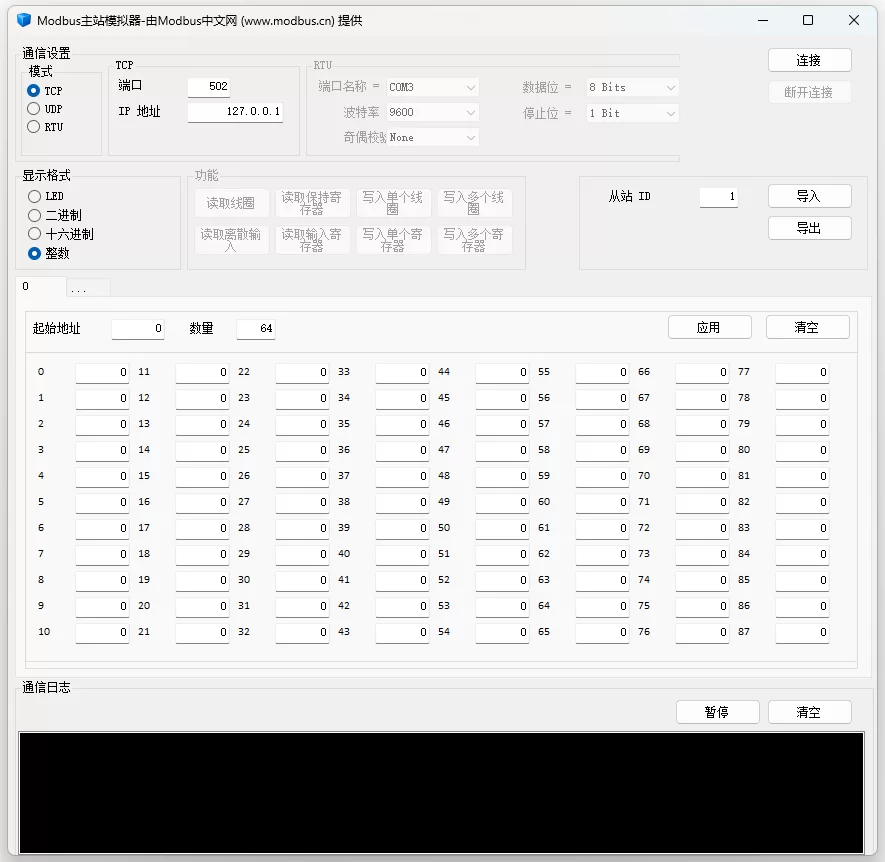
Task: Switch to the 0 tab
Action: pyautogui.click(x=27, y=287)
